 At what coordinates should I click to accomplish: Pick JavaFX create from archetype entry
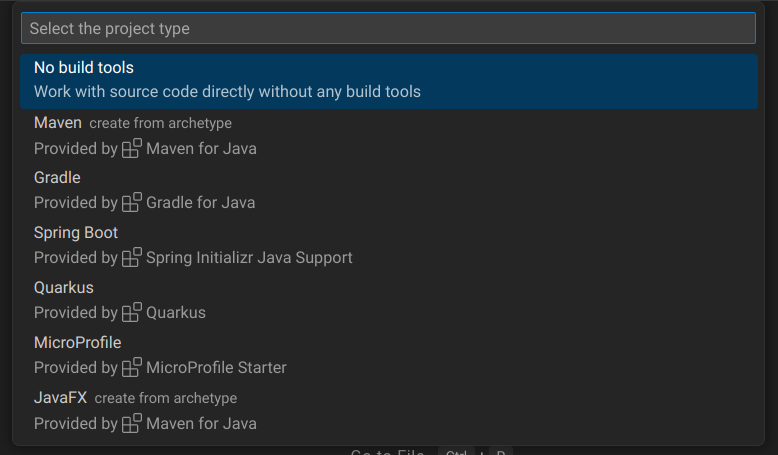[389, 411]
